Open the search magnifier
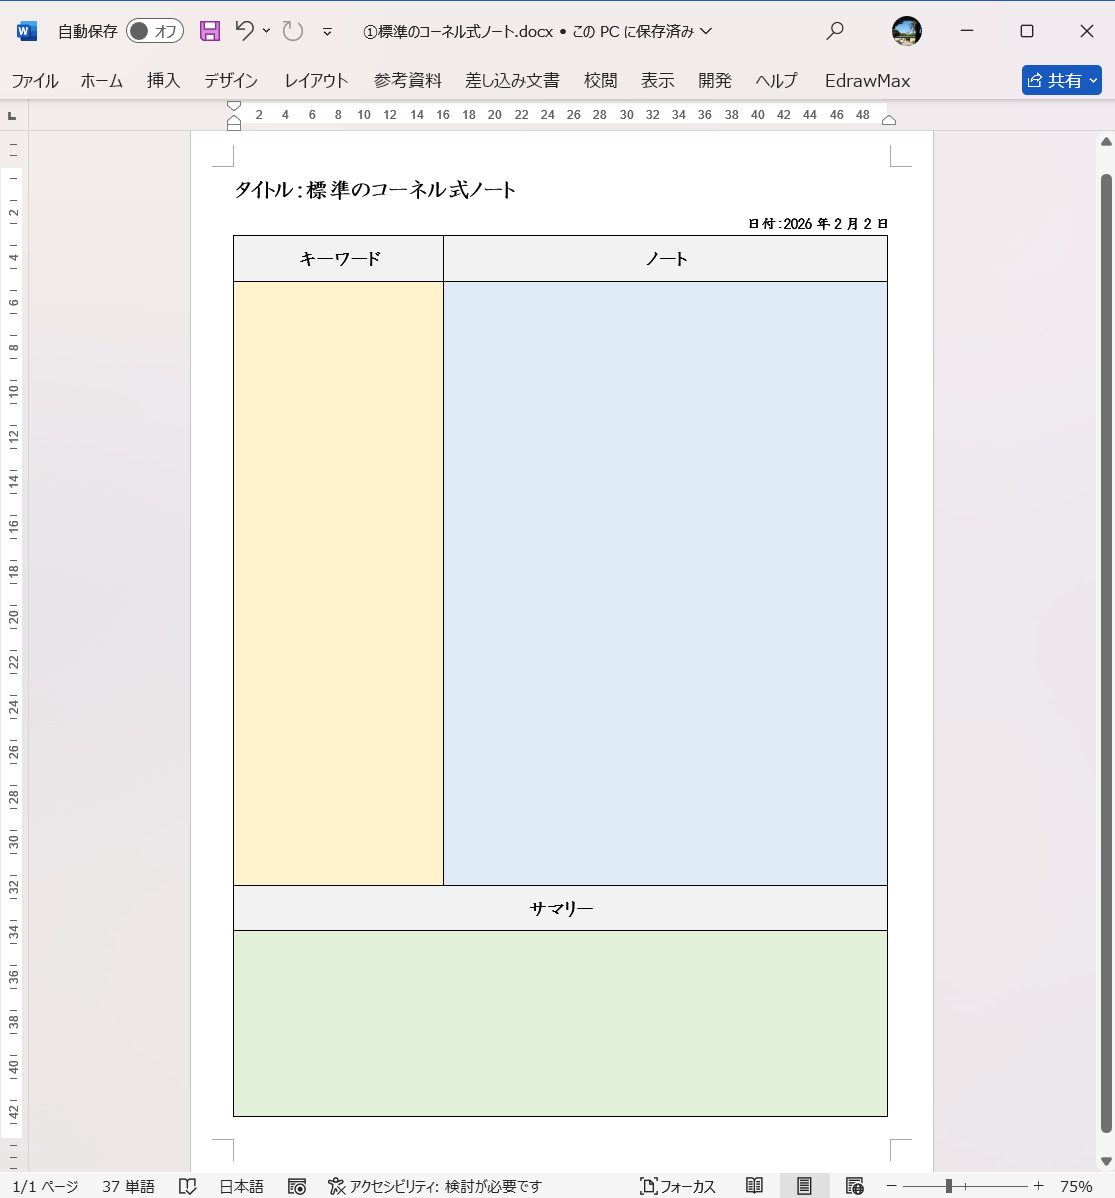The image size is (1115, 1198). [835, 31]
